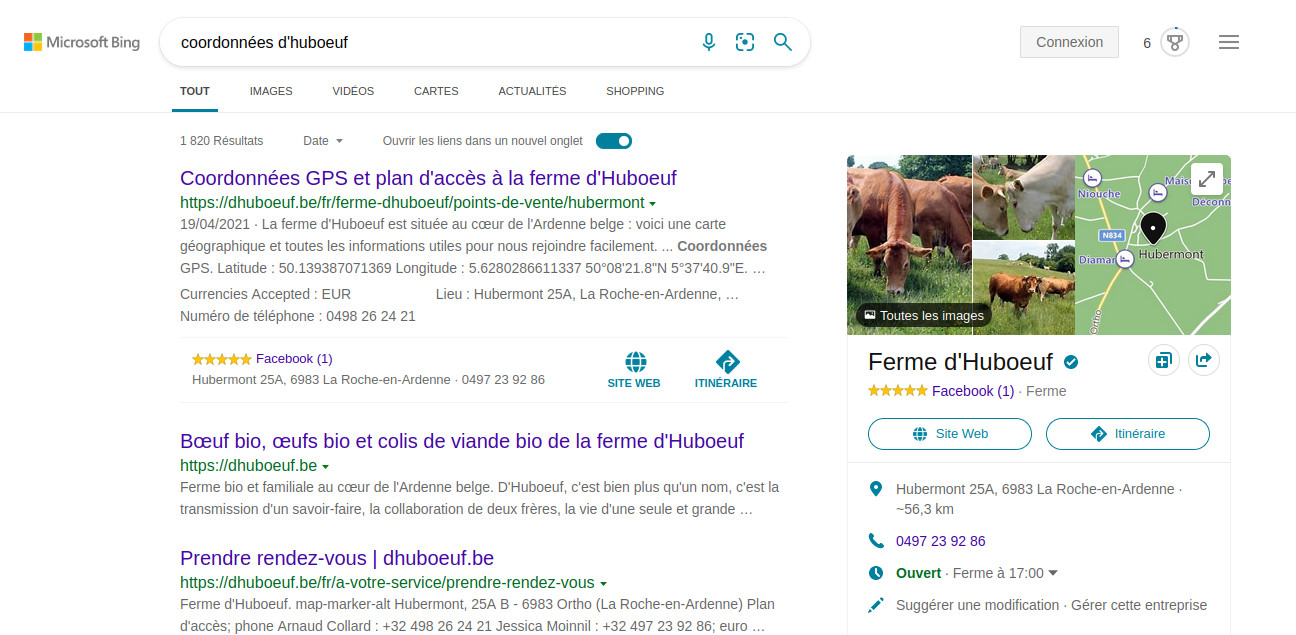
Task: Click the Connexion button
Action: tap(1069, 42)
